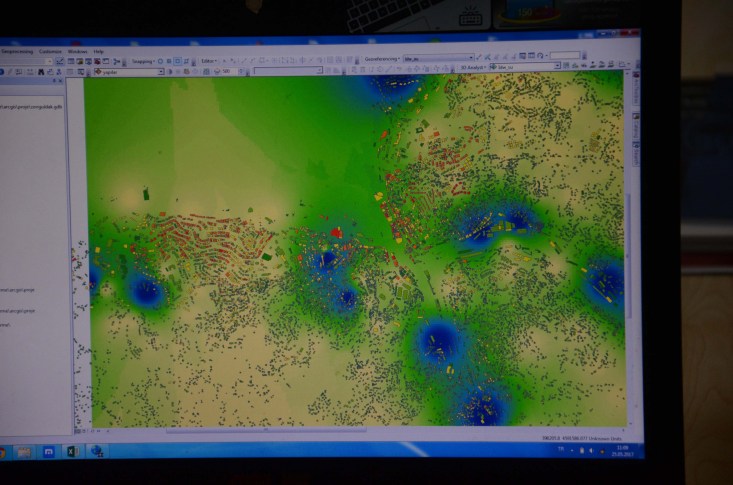Click the Georeferencing toolbar menu button
The image size is (733, 485).
tap(382, 58)
